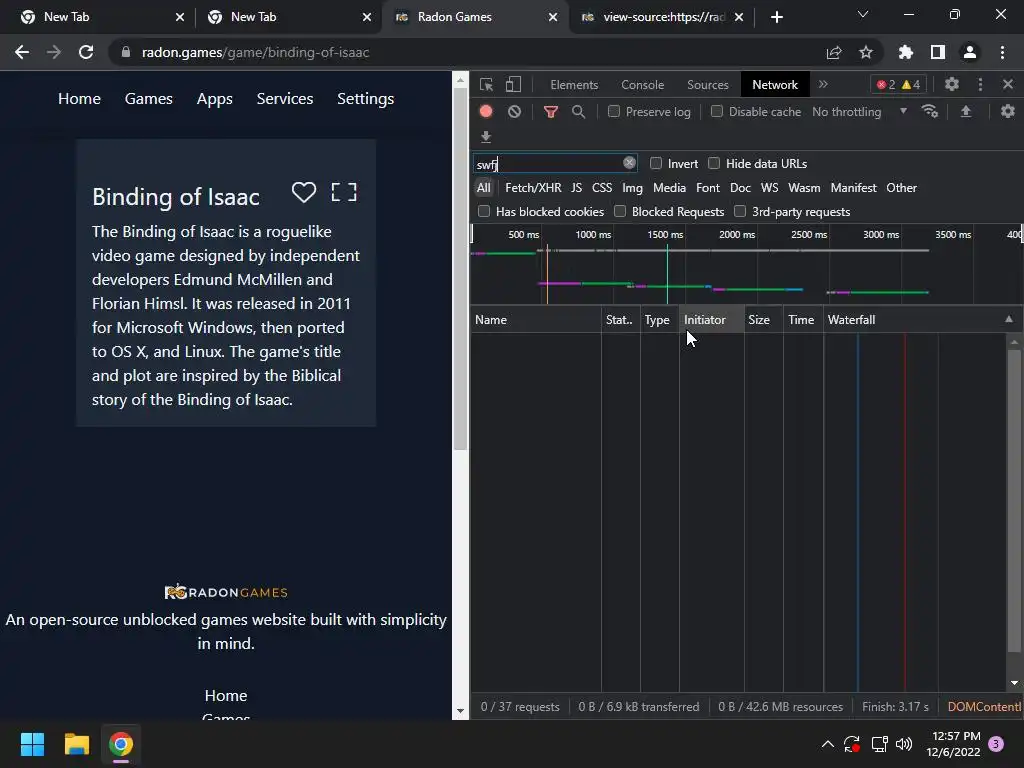
Task: Click the error and warning counter badge
Action: click(898, 84)
